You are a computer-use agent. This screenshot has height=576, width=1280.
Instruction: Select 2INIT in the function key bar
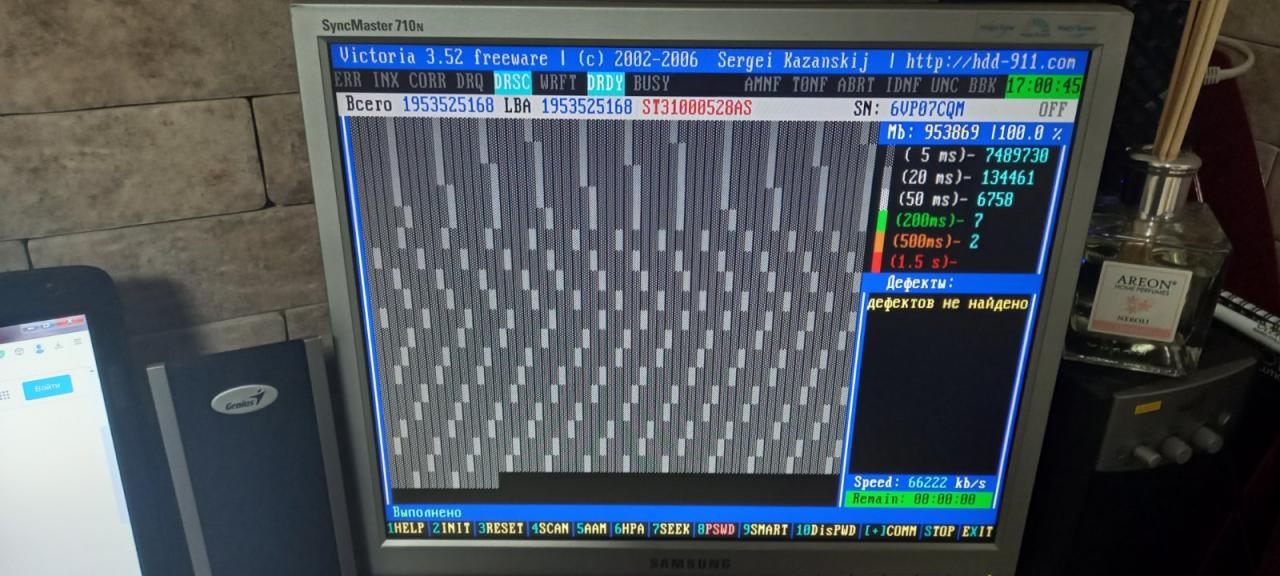pyautogui.click(x=451, y=529)
